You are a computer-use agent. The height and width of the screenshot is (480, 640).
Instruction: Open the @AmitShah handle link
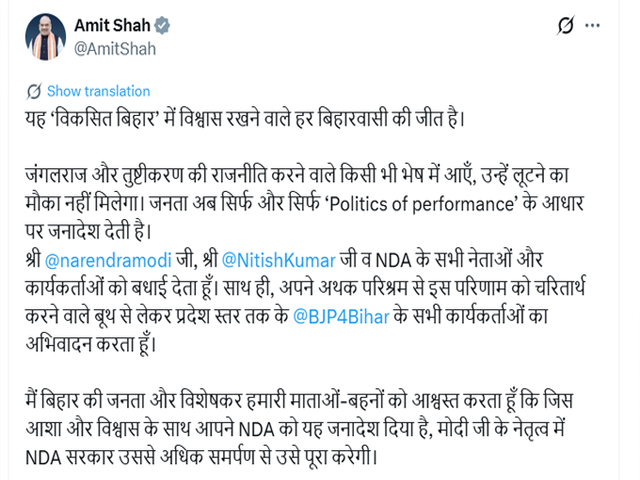(113, 48)
